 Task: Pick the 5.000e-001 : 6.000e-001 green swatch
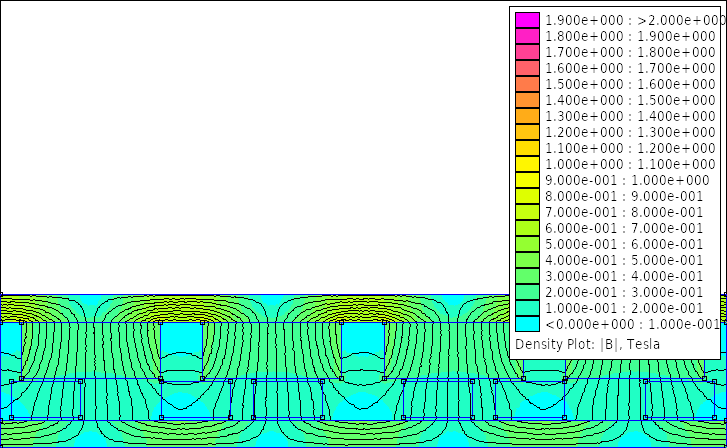tap(527, 244)
